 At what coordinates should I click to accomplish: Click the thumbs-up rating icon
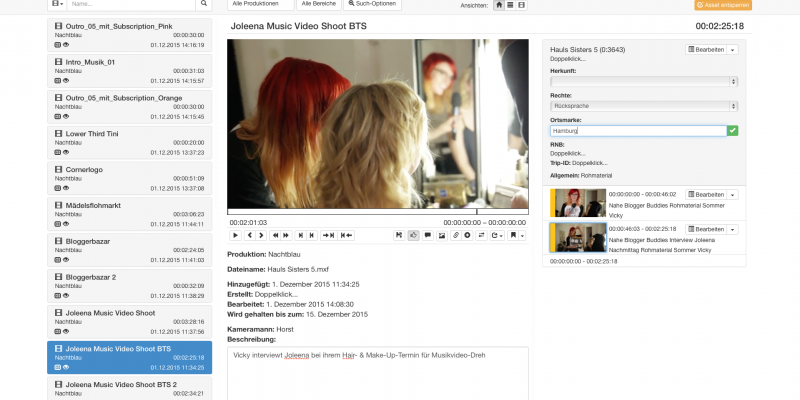(x=413, y=235)
